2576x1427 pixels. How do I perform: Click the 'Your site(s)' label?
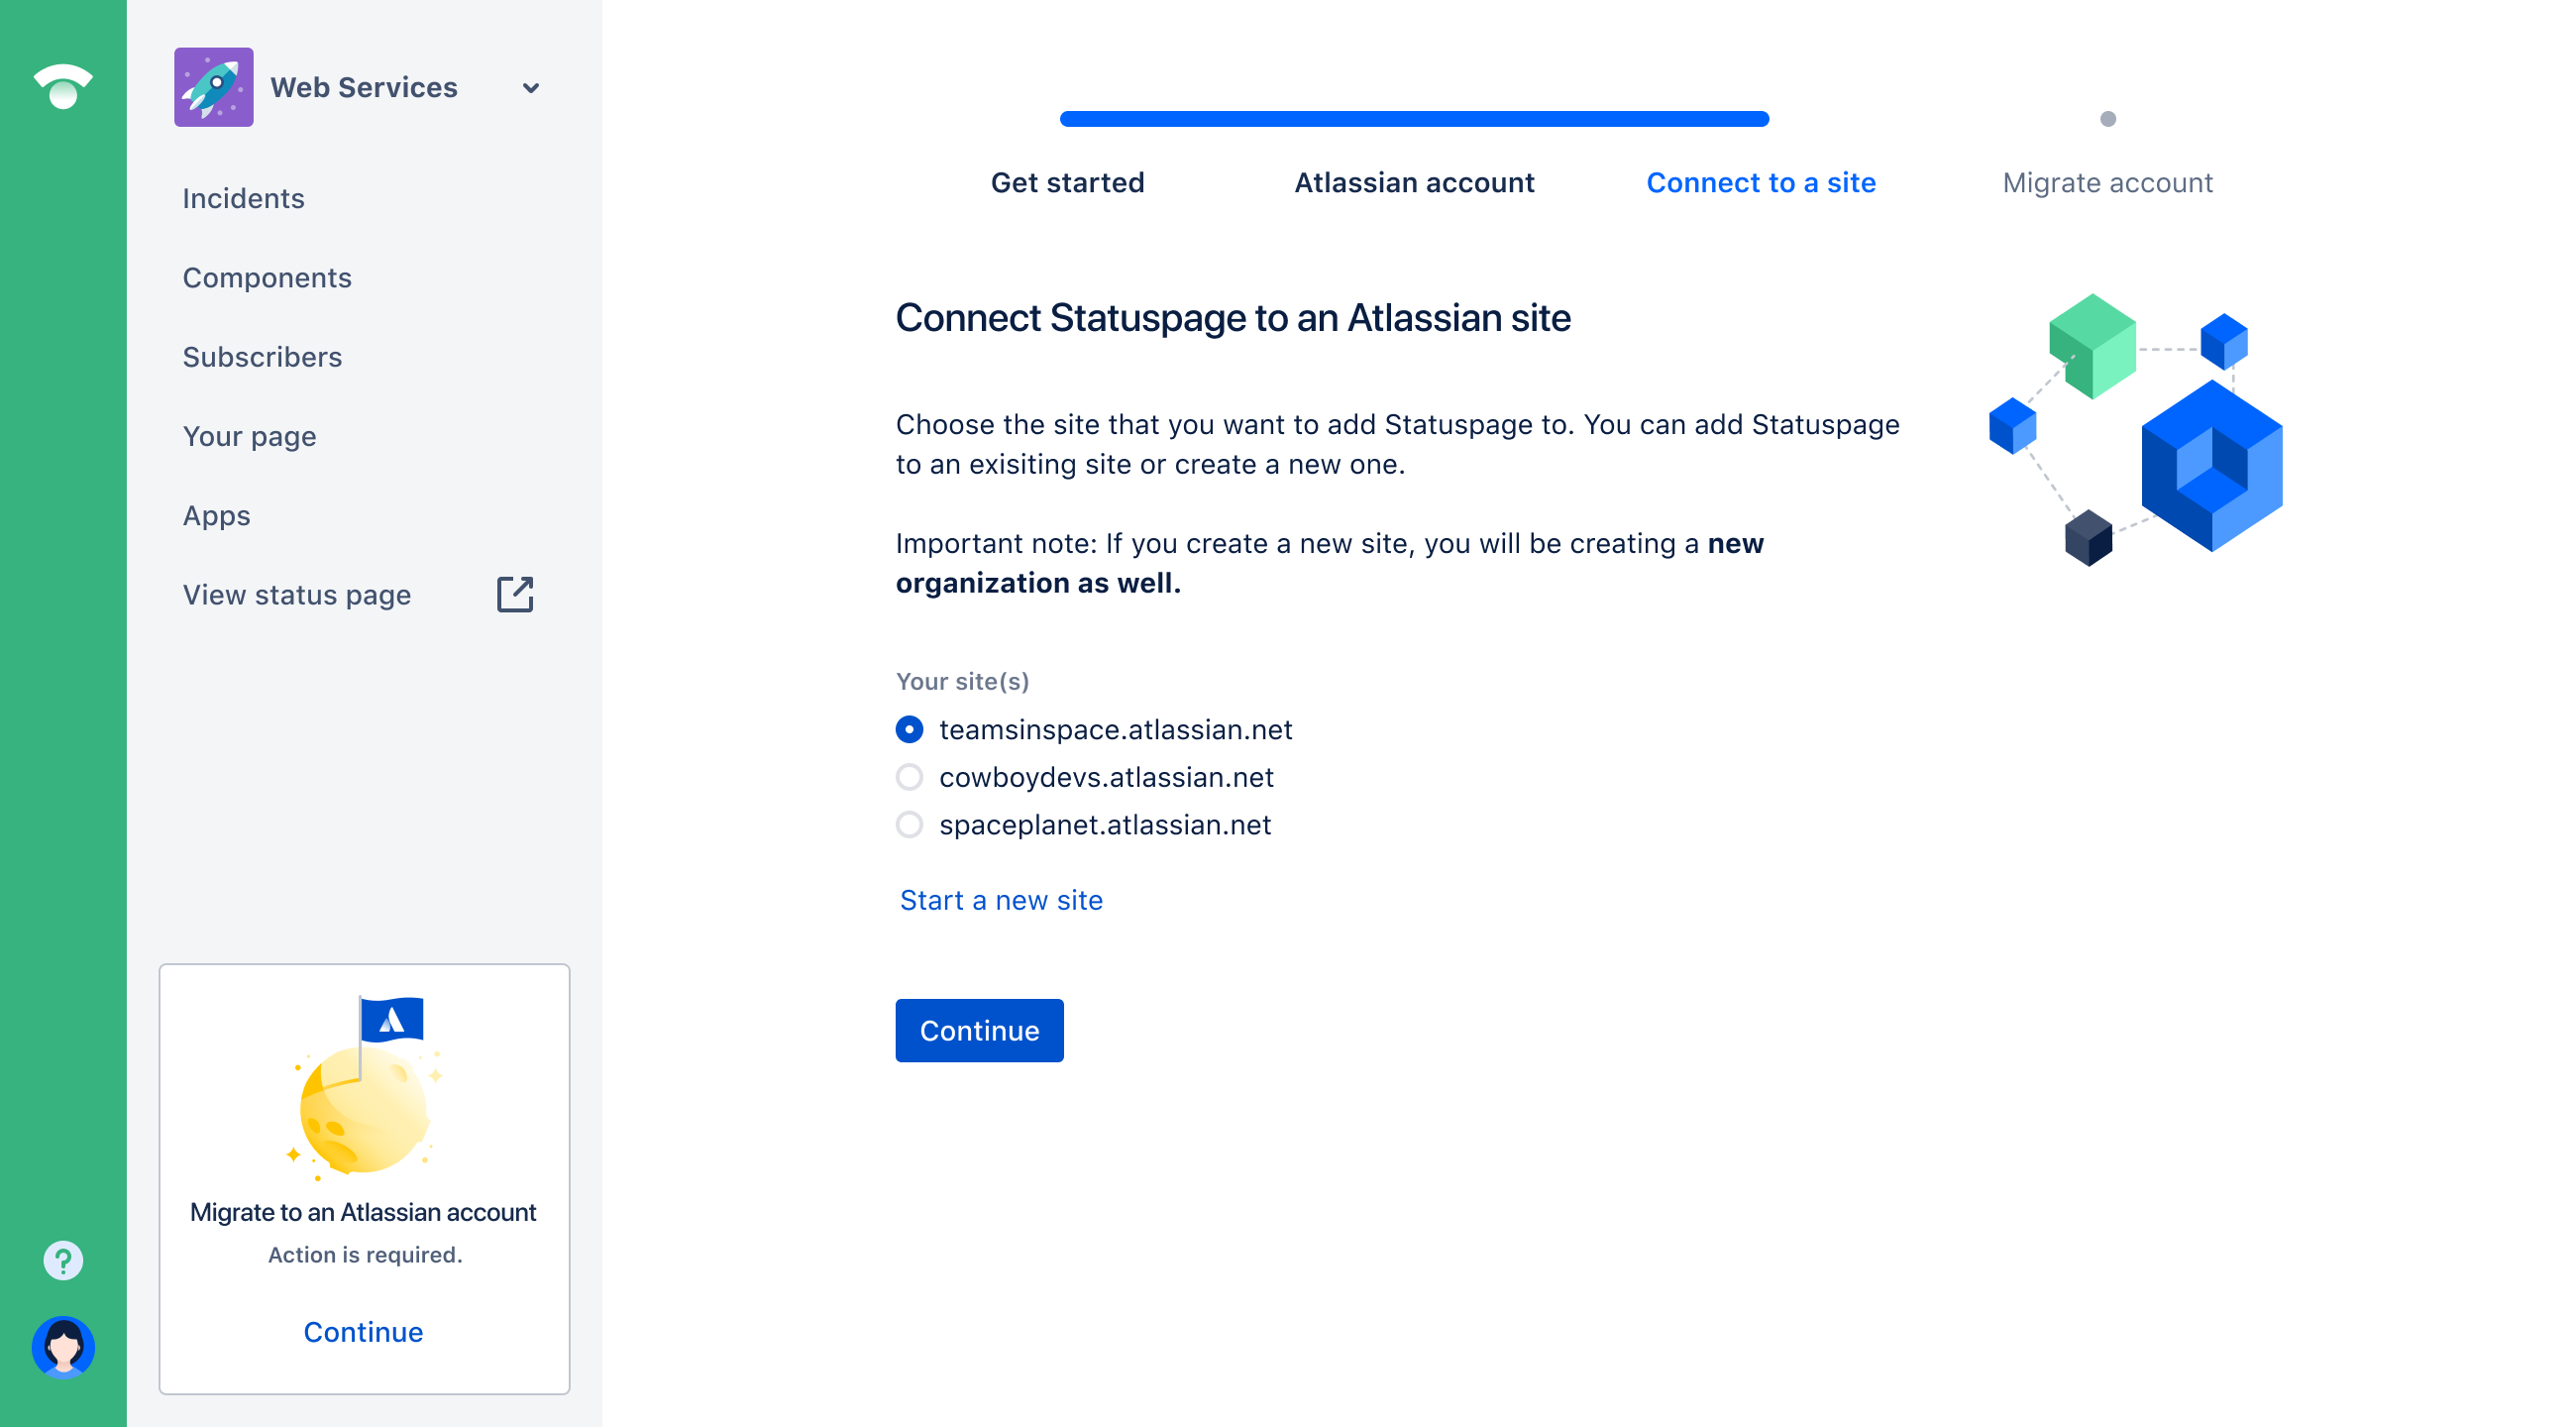click(962, 681)
